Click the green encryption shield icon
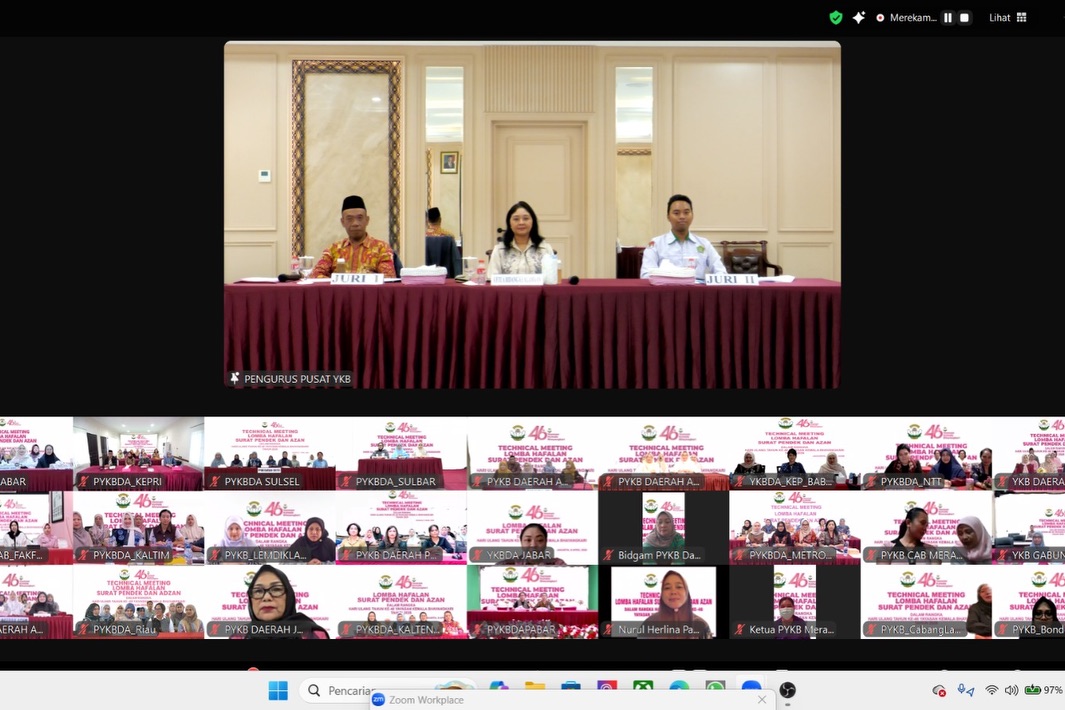1065x710 pixels. pyautogui.click(x=836, y=17)
